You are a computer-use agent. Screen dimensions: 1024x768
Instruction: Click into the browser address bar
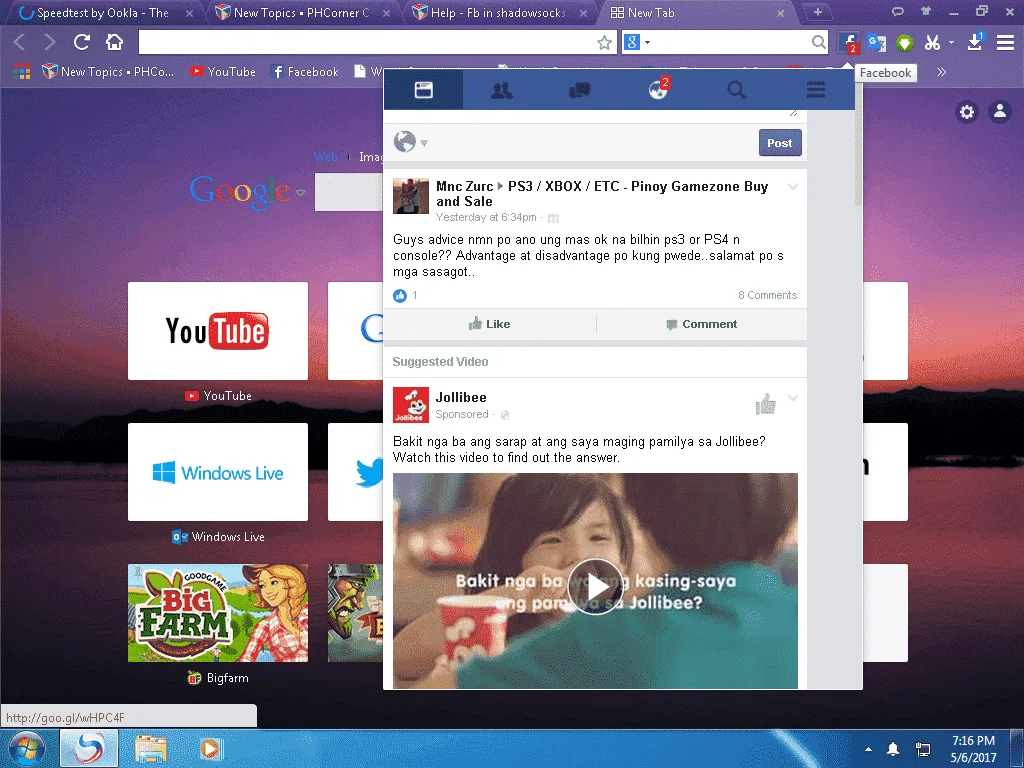coord(367,42)
